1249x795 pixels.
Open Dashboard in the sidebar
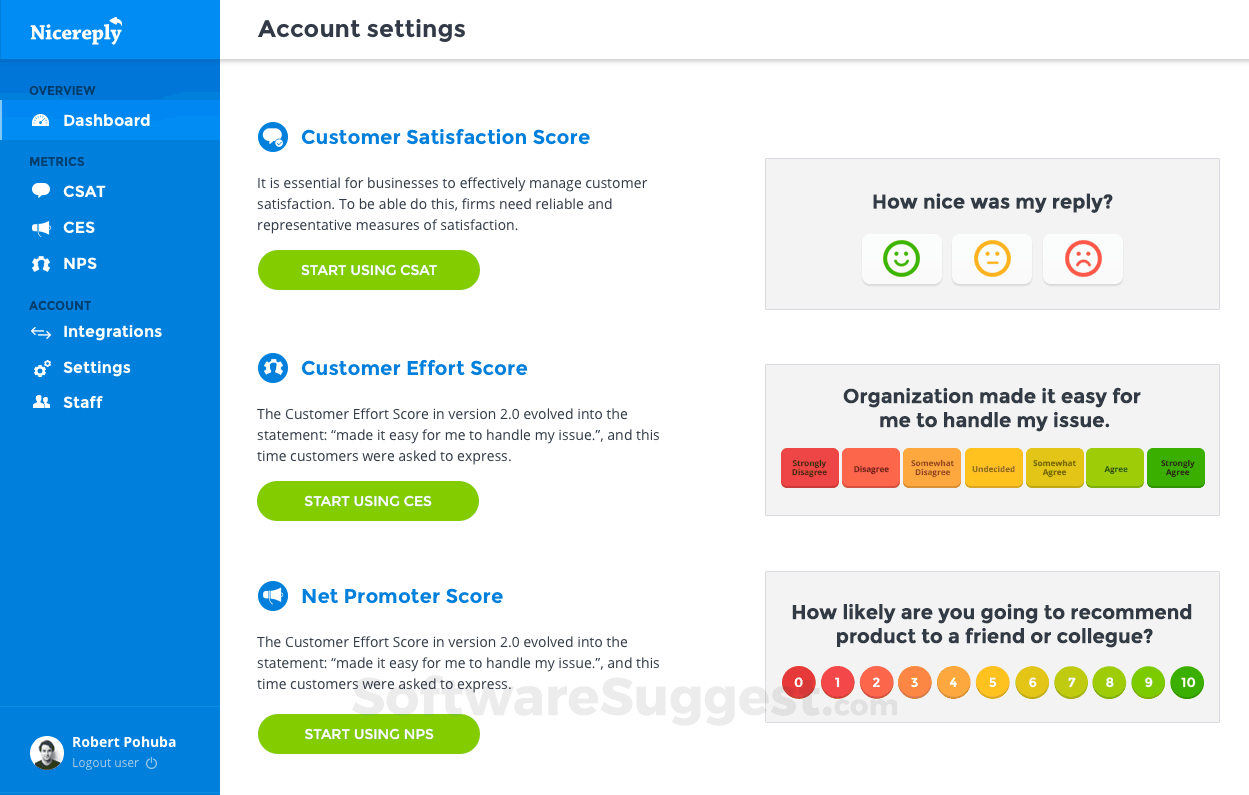click(106, 120)
